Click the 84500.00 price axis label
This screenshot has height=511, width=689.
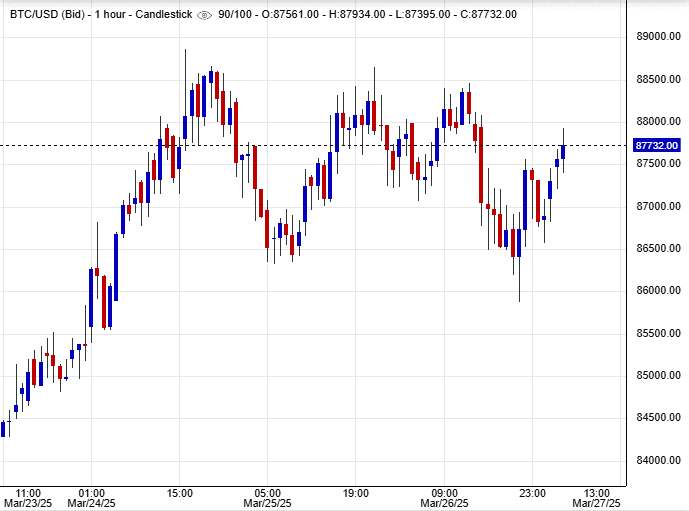658,417
